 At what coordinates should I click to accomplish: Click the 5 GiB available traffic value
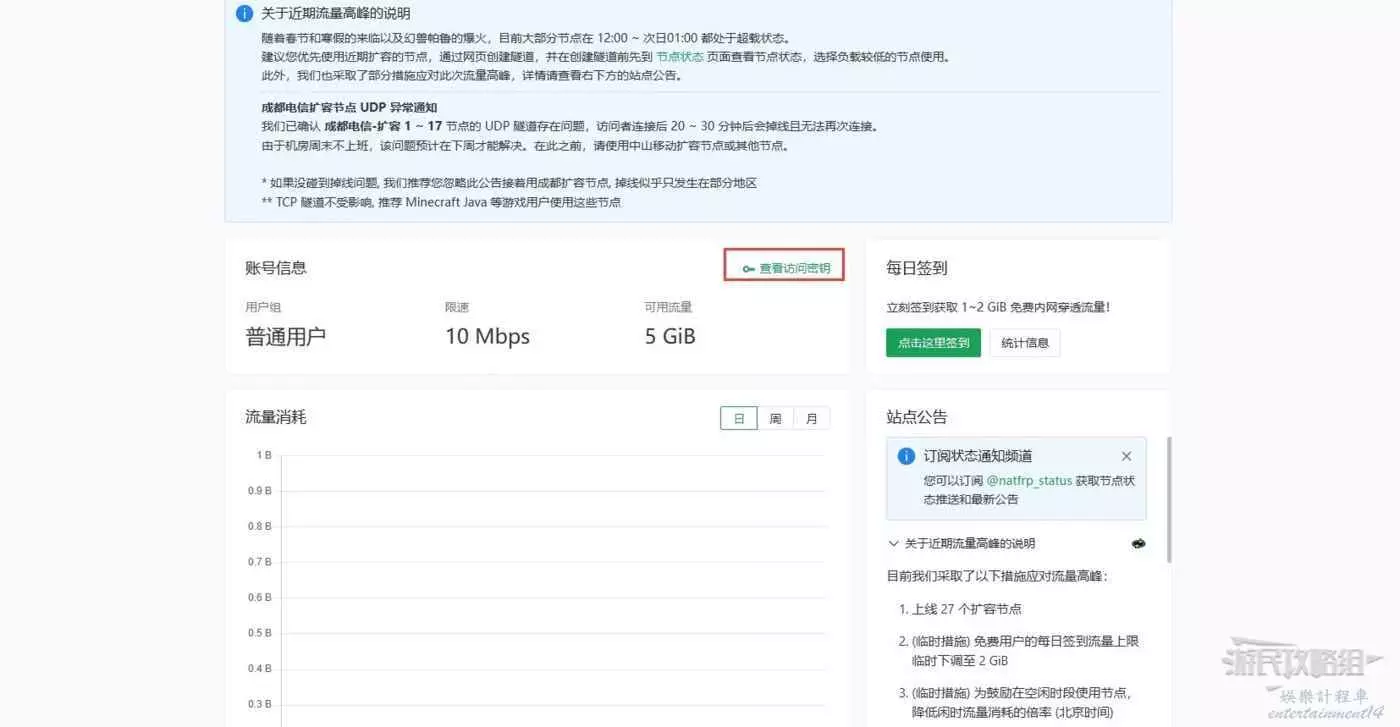pos(670,337)
